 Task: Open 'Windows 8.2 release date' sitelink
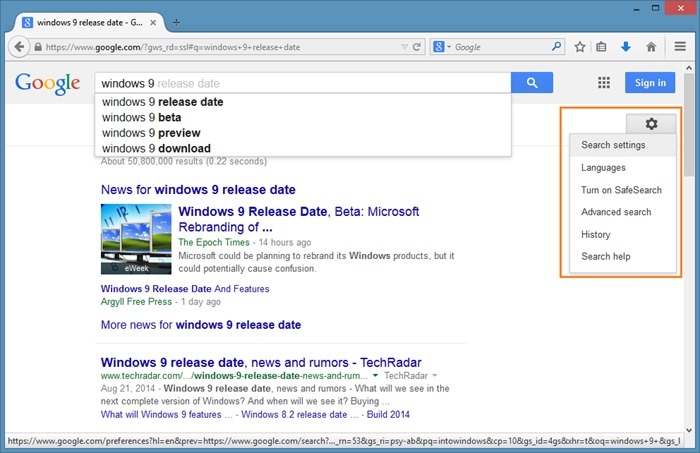(299, 414)
